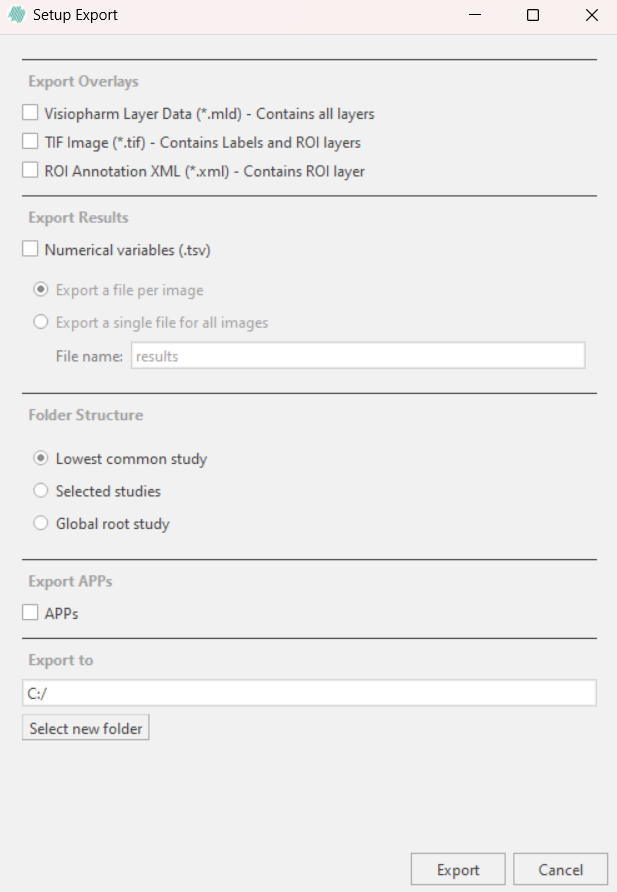Tick ROI Annotation XML (*.xml) checkbox
Viewport: 617px width, 892px height.
tap(30, 170)
